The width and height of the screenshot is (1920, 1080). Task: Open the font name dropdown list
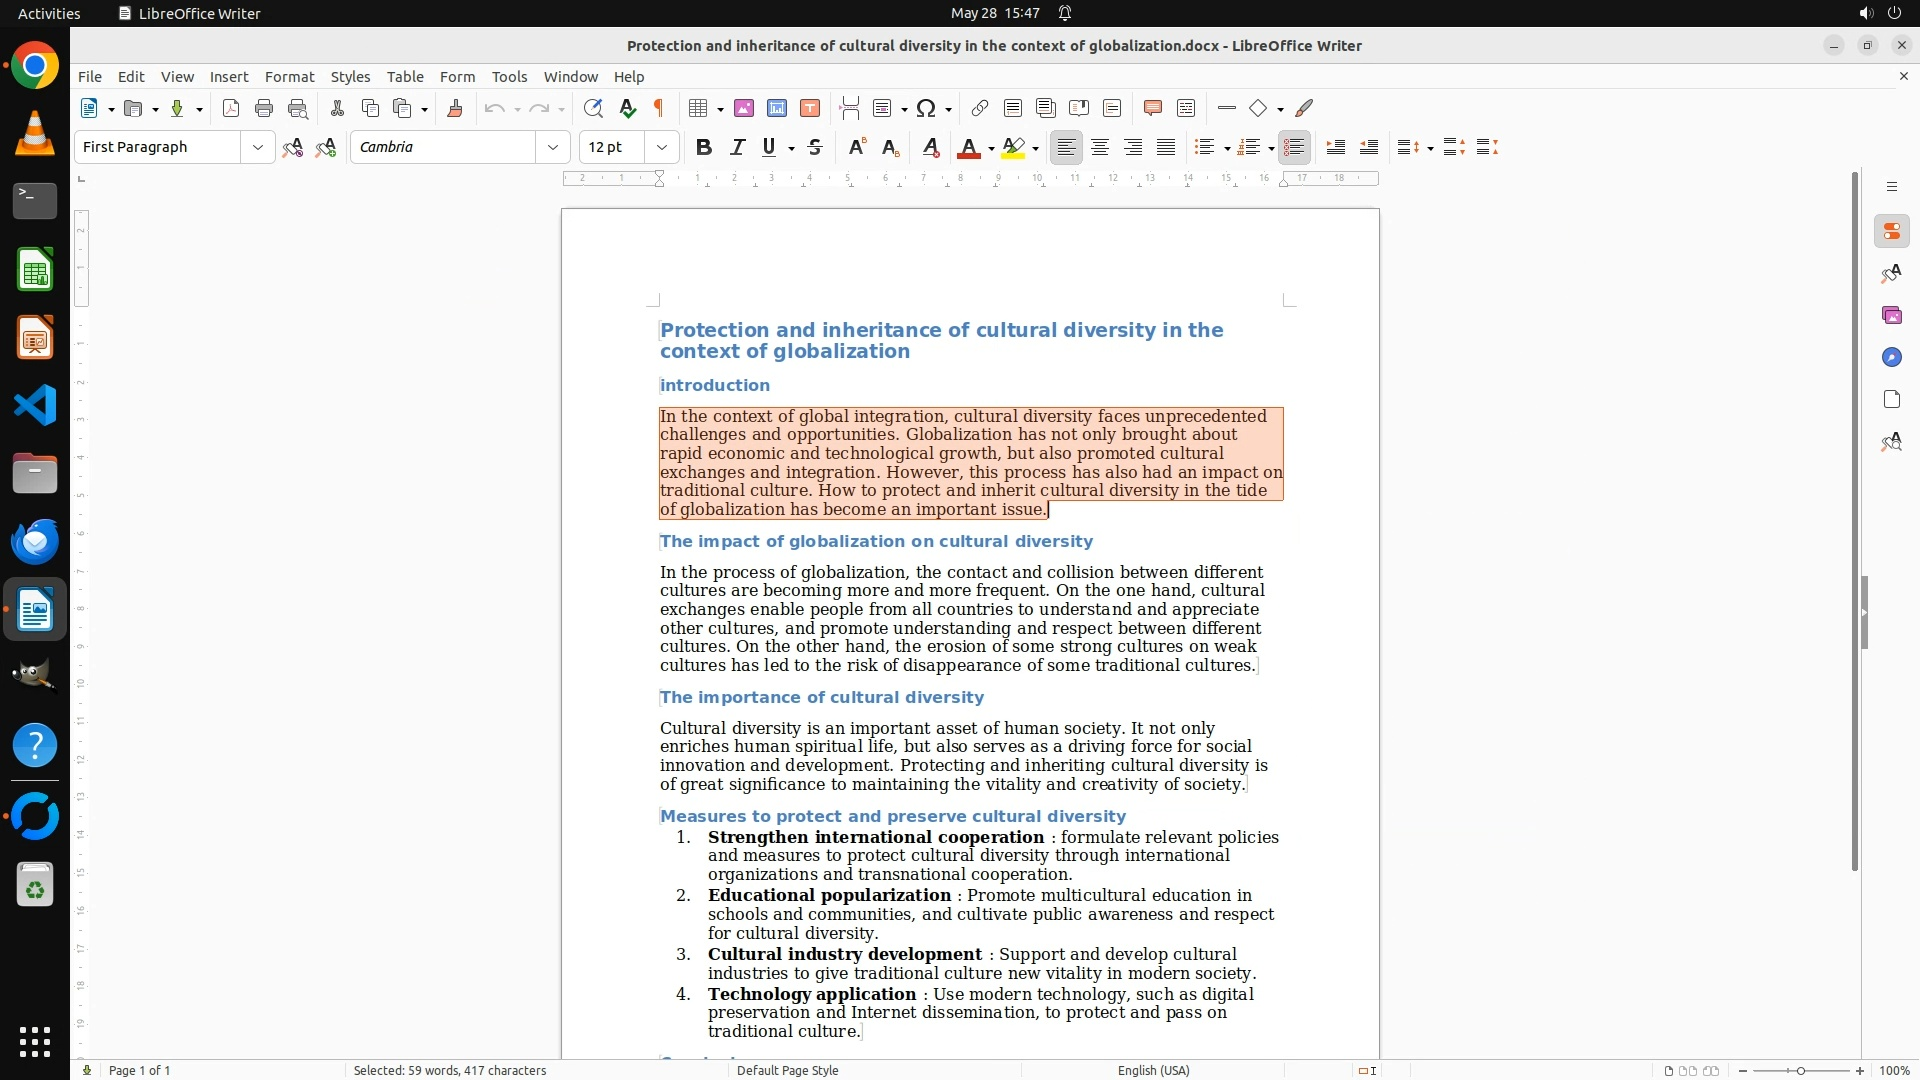(553, 147)
